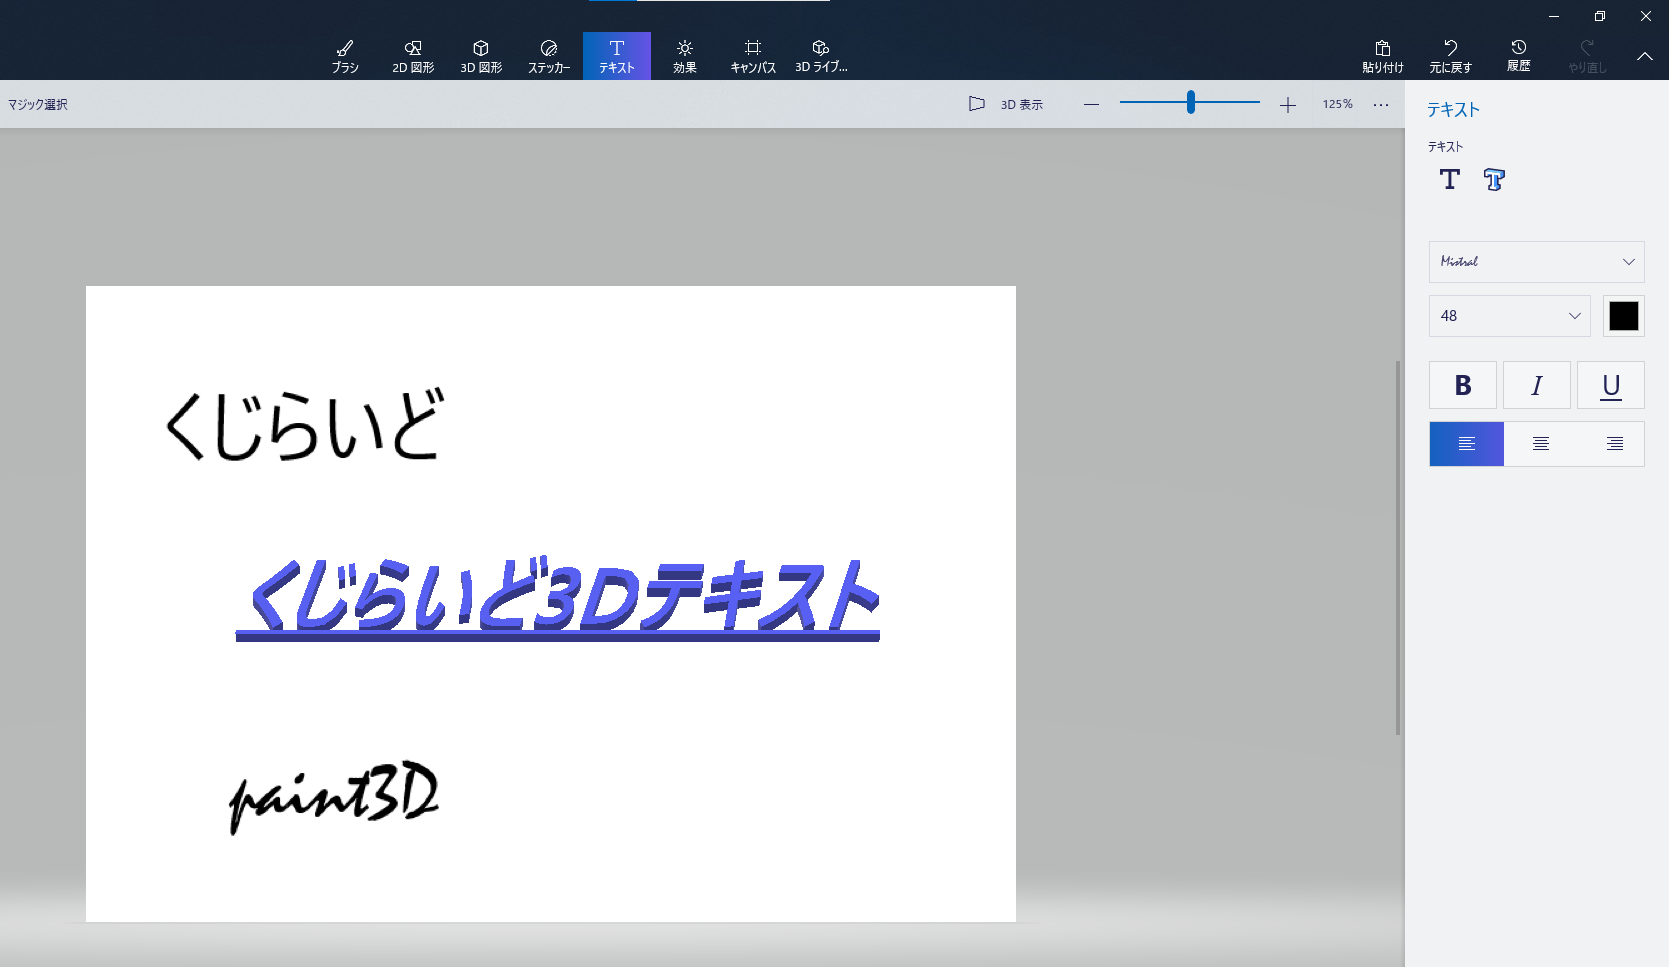Select center text alignment
The image size is (1669, 967).
(1541, 444)
